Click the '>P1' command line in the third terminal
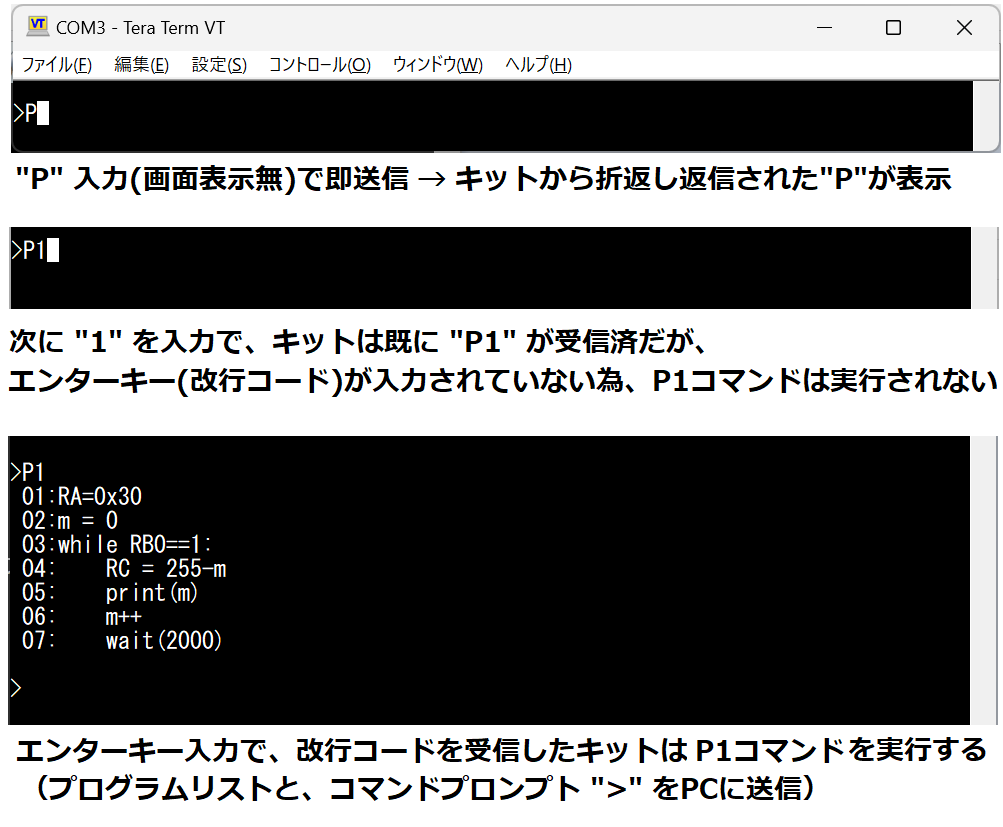This screenshot has height=827, width=1003. coord(28,473)
